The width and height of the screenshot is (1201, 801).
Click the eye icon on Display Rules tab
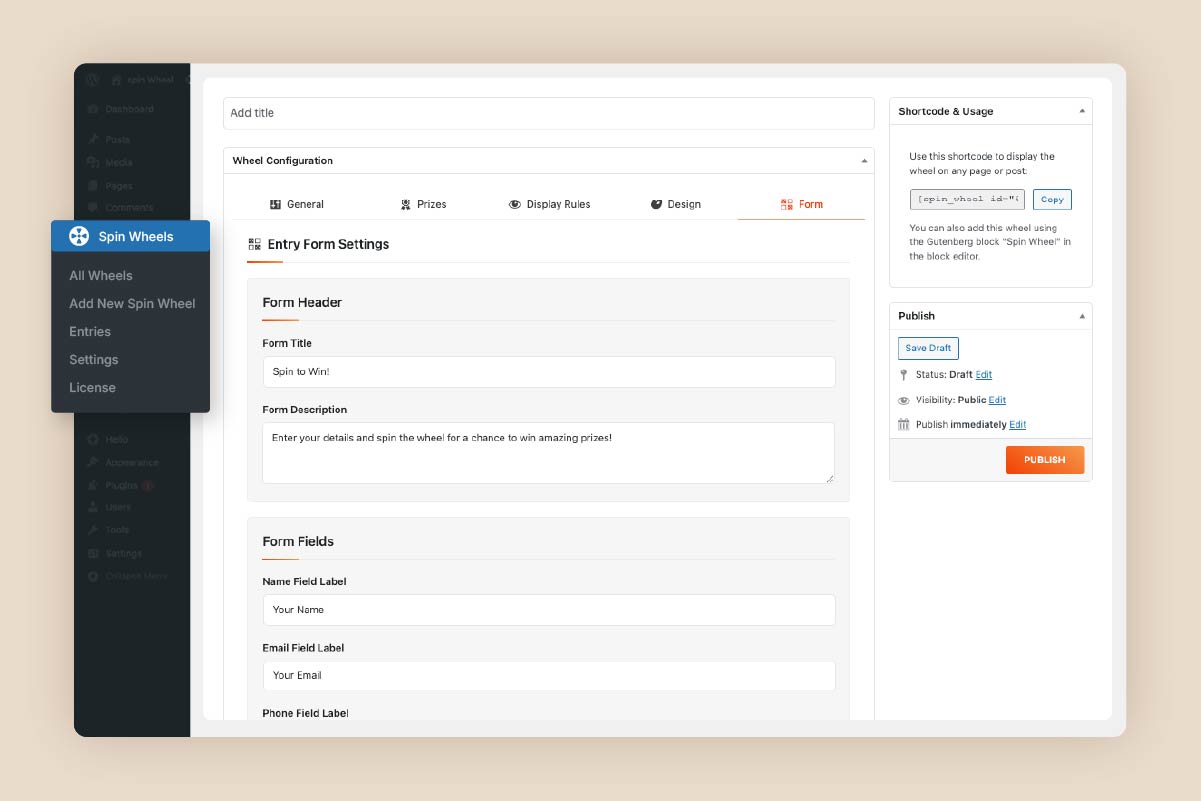pos(513,204)
